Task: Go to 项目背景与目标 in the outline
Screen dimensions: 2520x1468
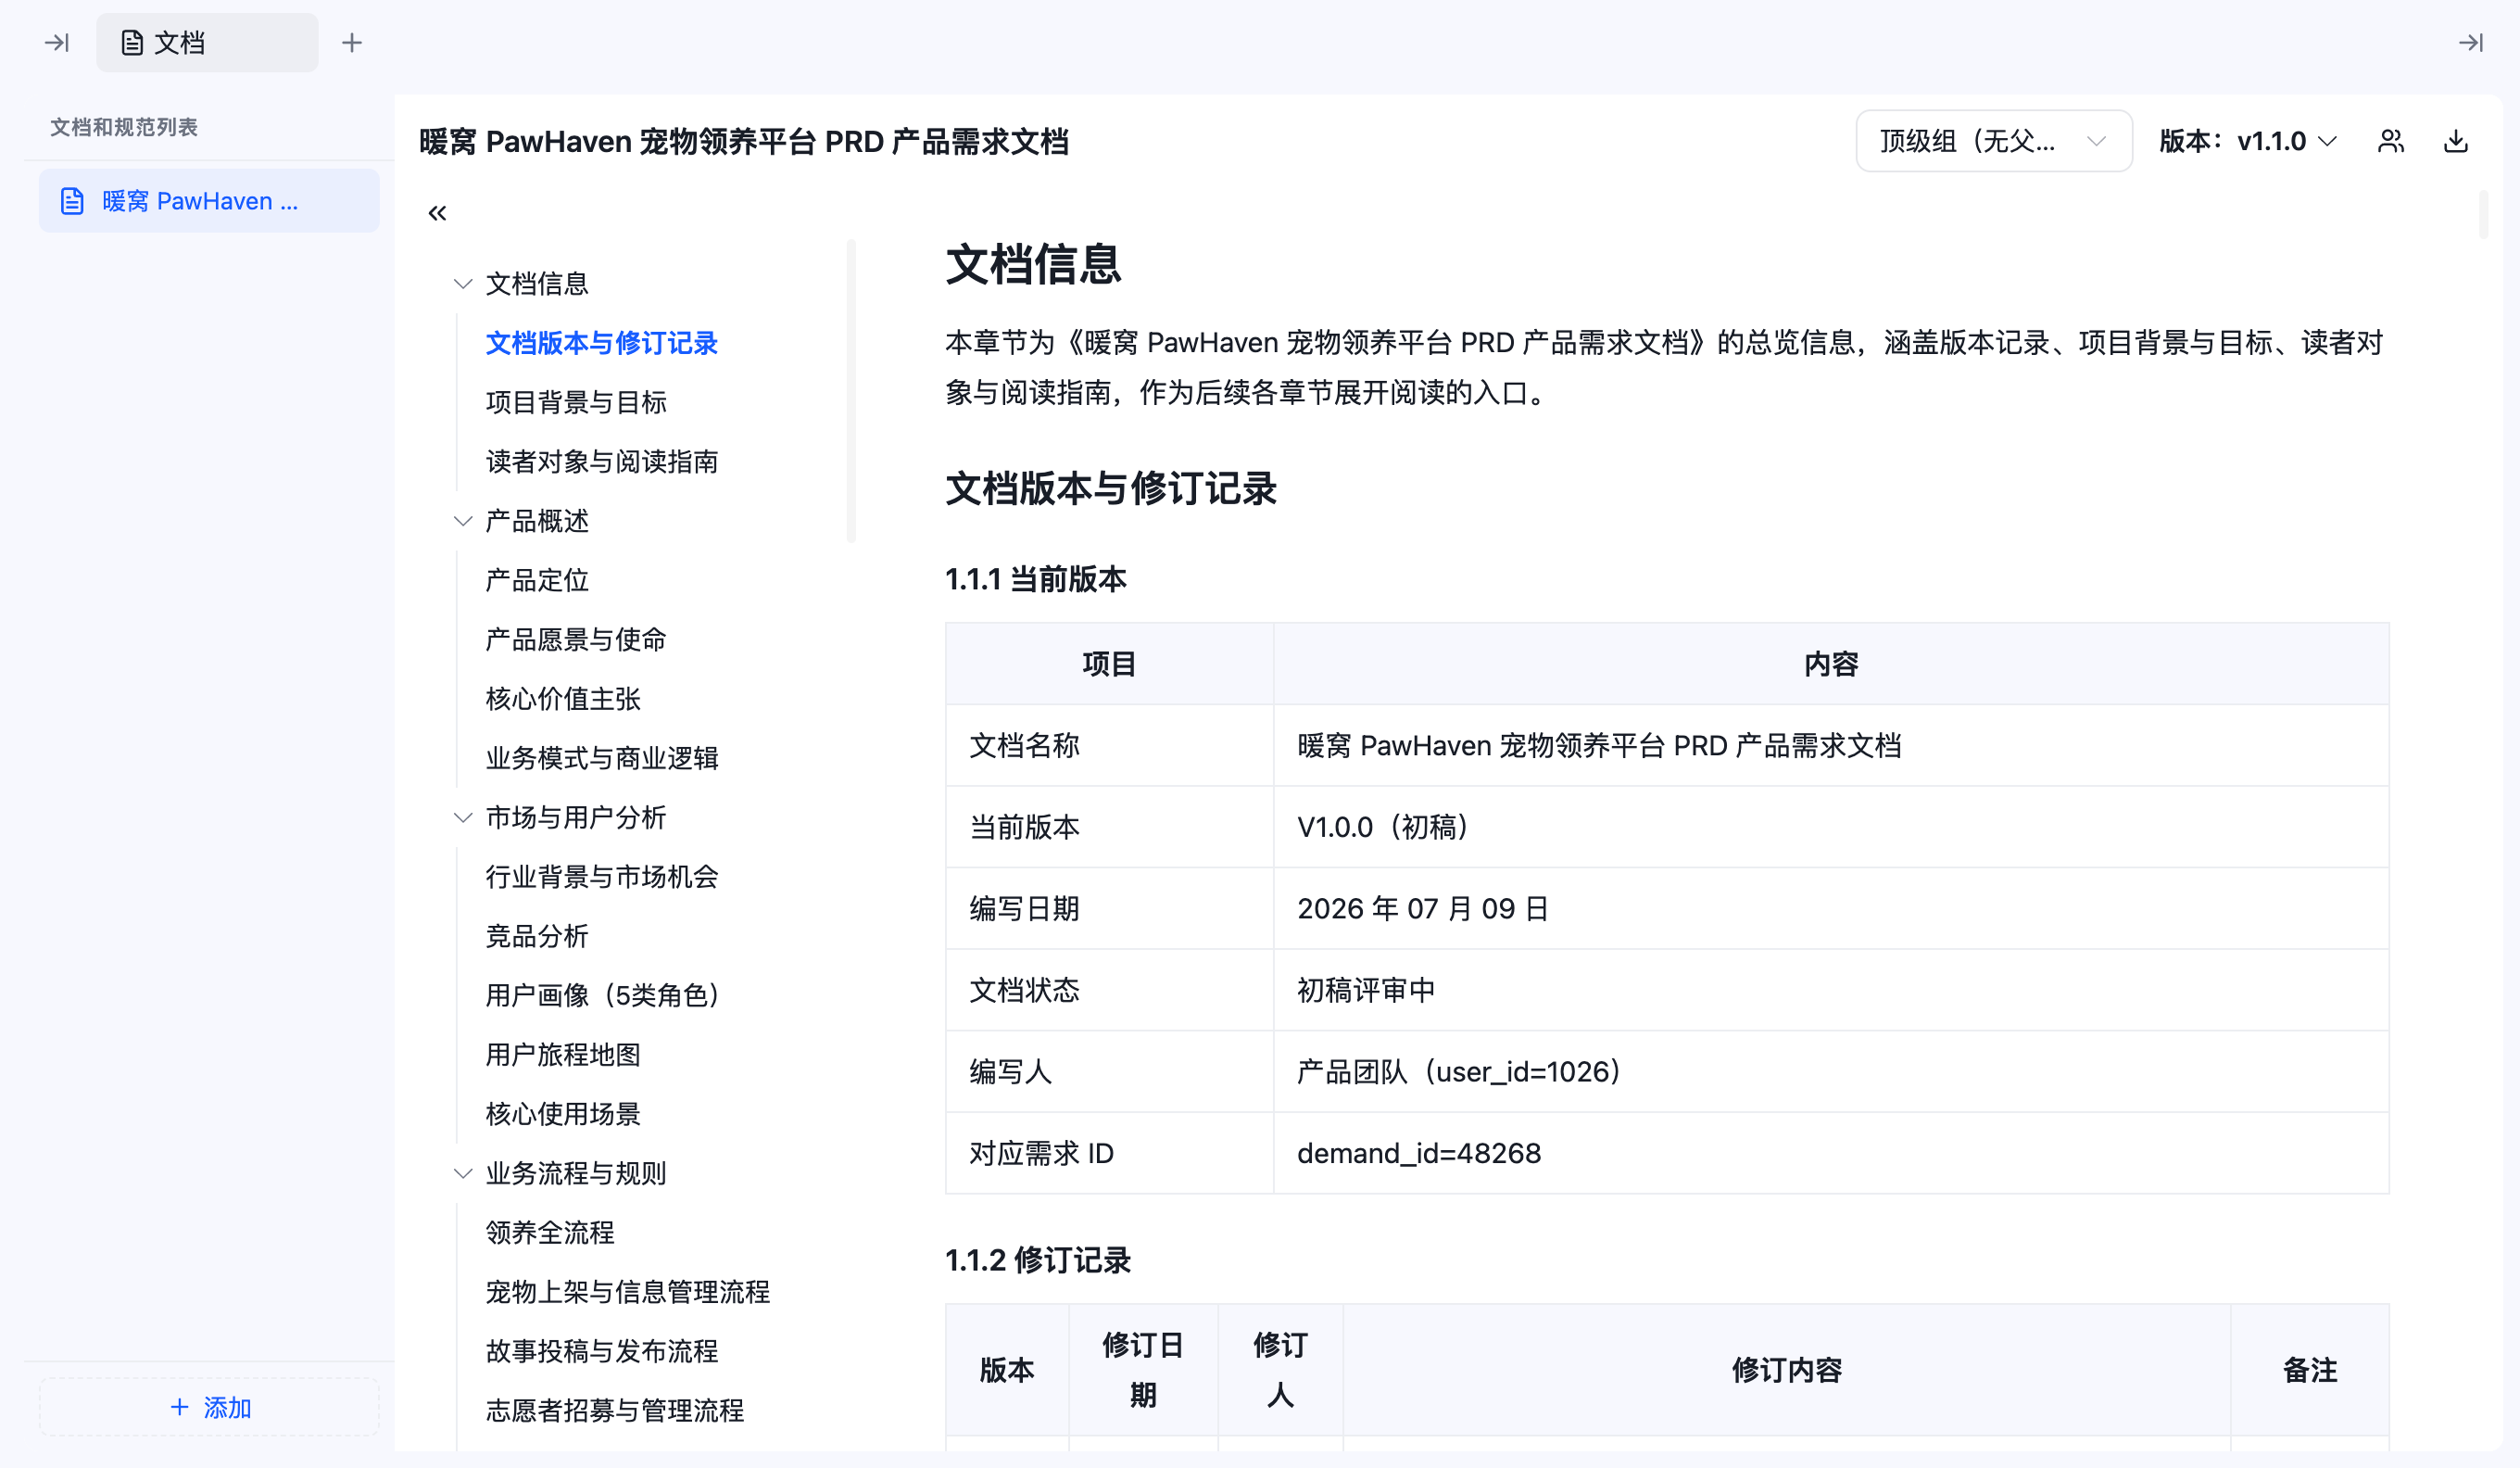Action: [x=576, y=402]
